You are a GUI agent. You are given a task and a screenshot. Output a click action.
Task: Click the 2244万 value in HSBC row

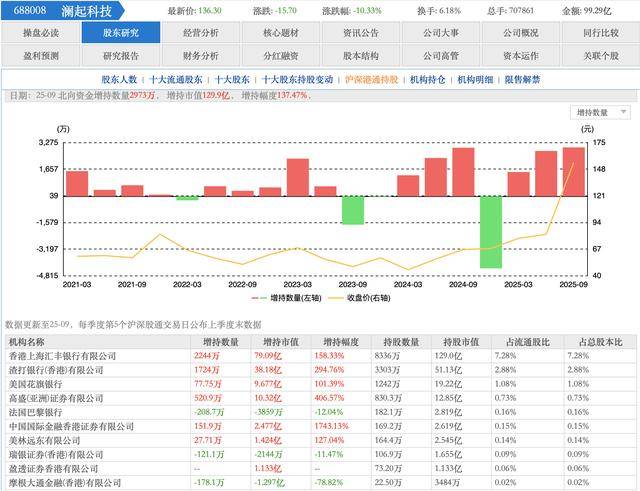click(x=207, y=356)
